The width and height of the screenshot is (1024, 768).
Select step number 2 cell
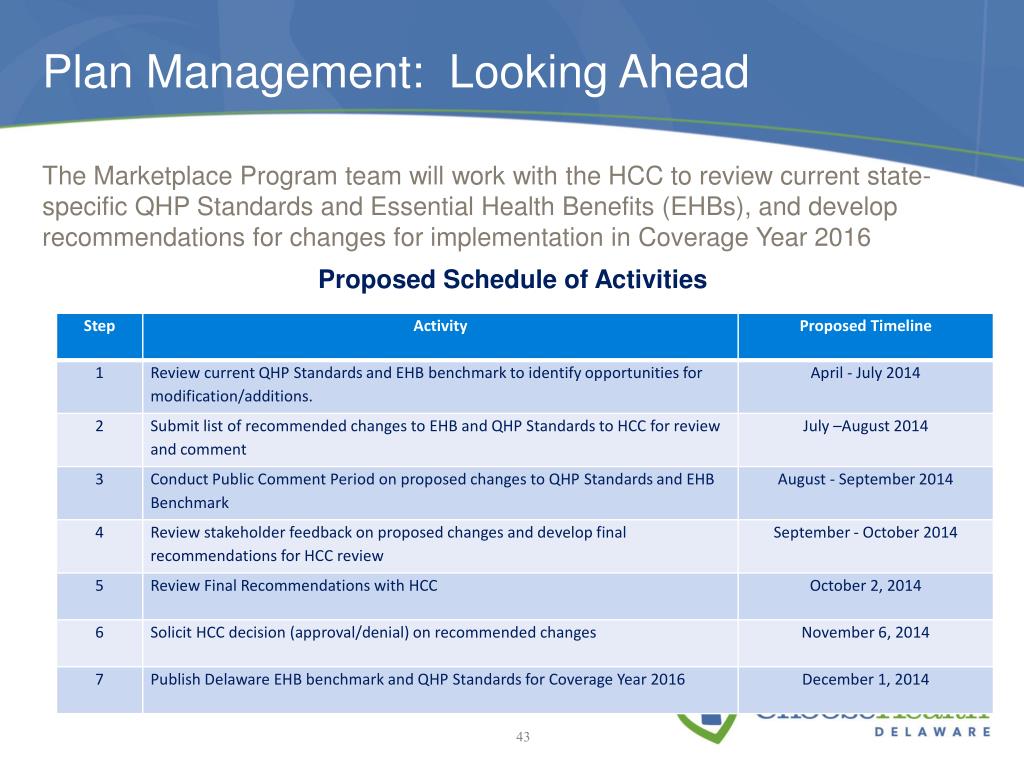[x=99, y=440]
